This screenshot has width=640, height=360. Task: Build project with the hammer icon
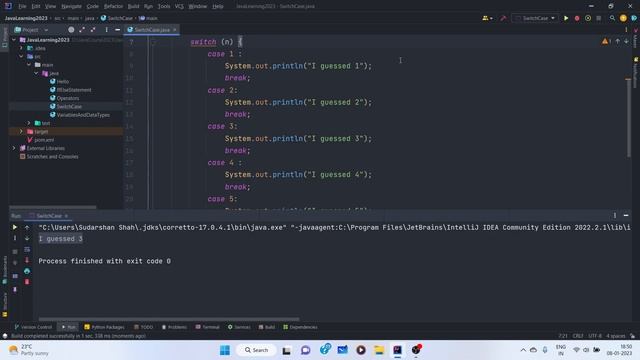coord(503,18)
